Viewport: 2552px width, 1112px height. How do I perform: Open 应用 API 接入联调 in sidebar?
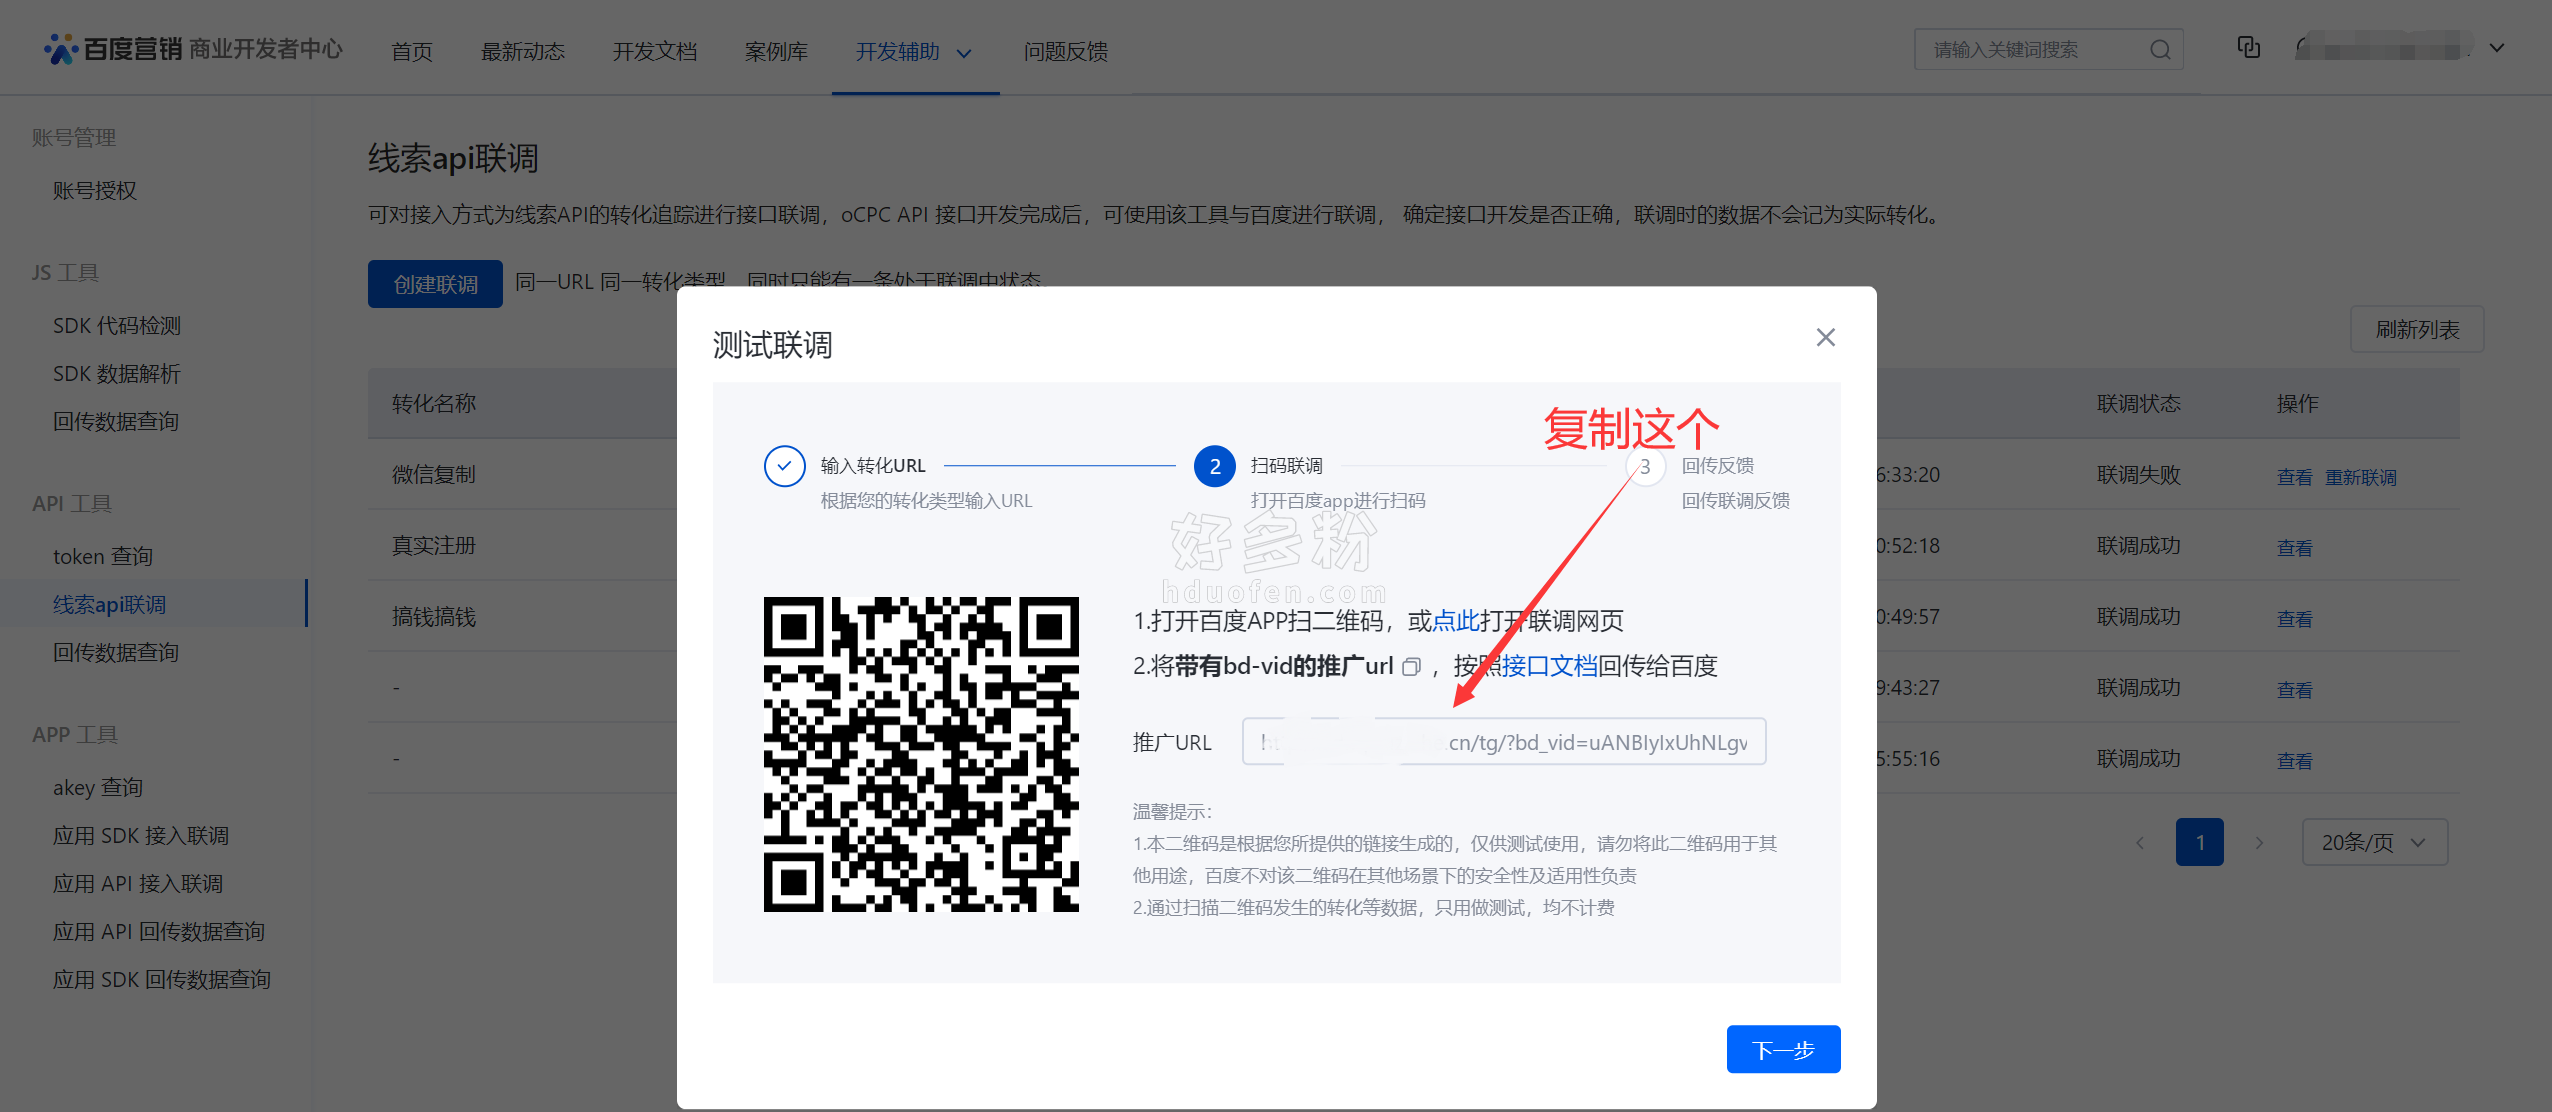coord(138,884)
